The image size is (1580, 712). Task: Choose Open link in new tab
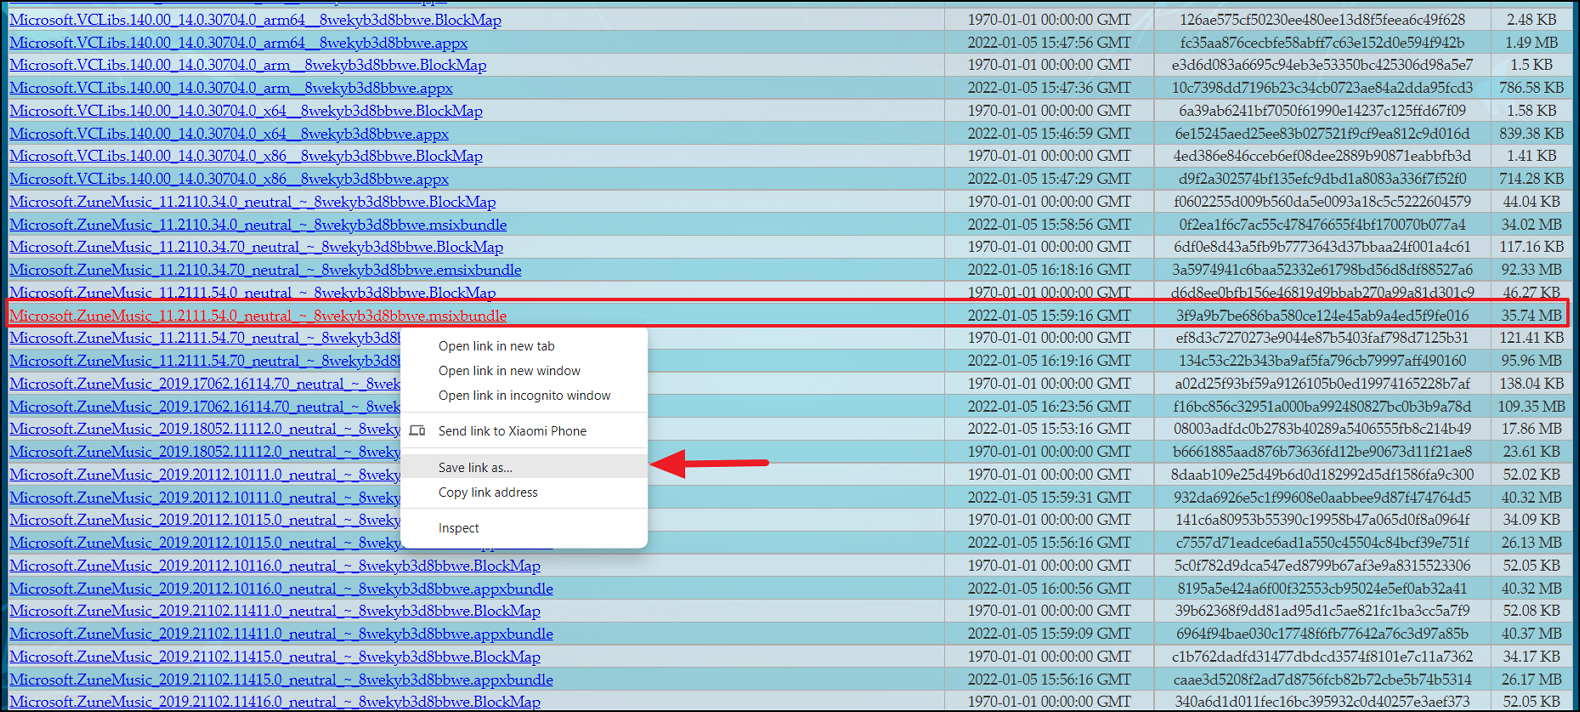point(496,346)
